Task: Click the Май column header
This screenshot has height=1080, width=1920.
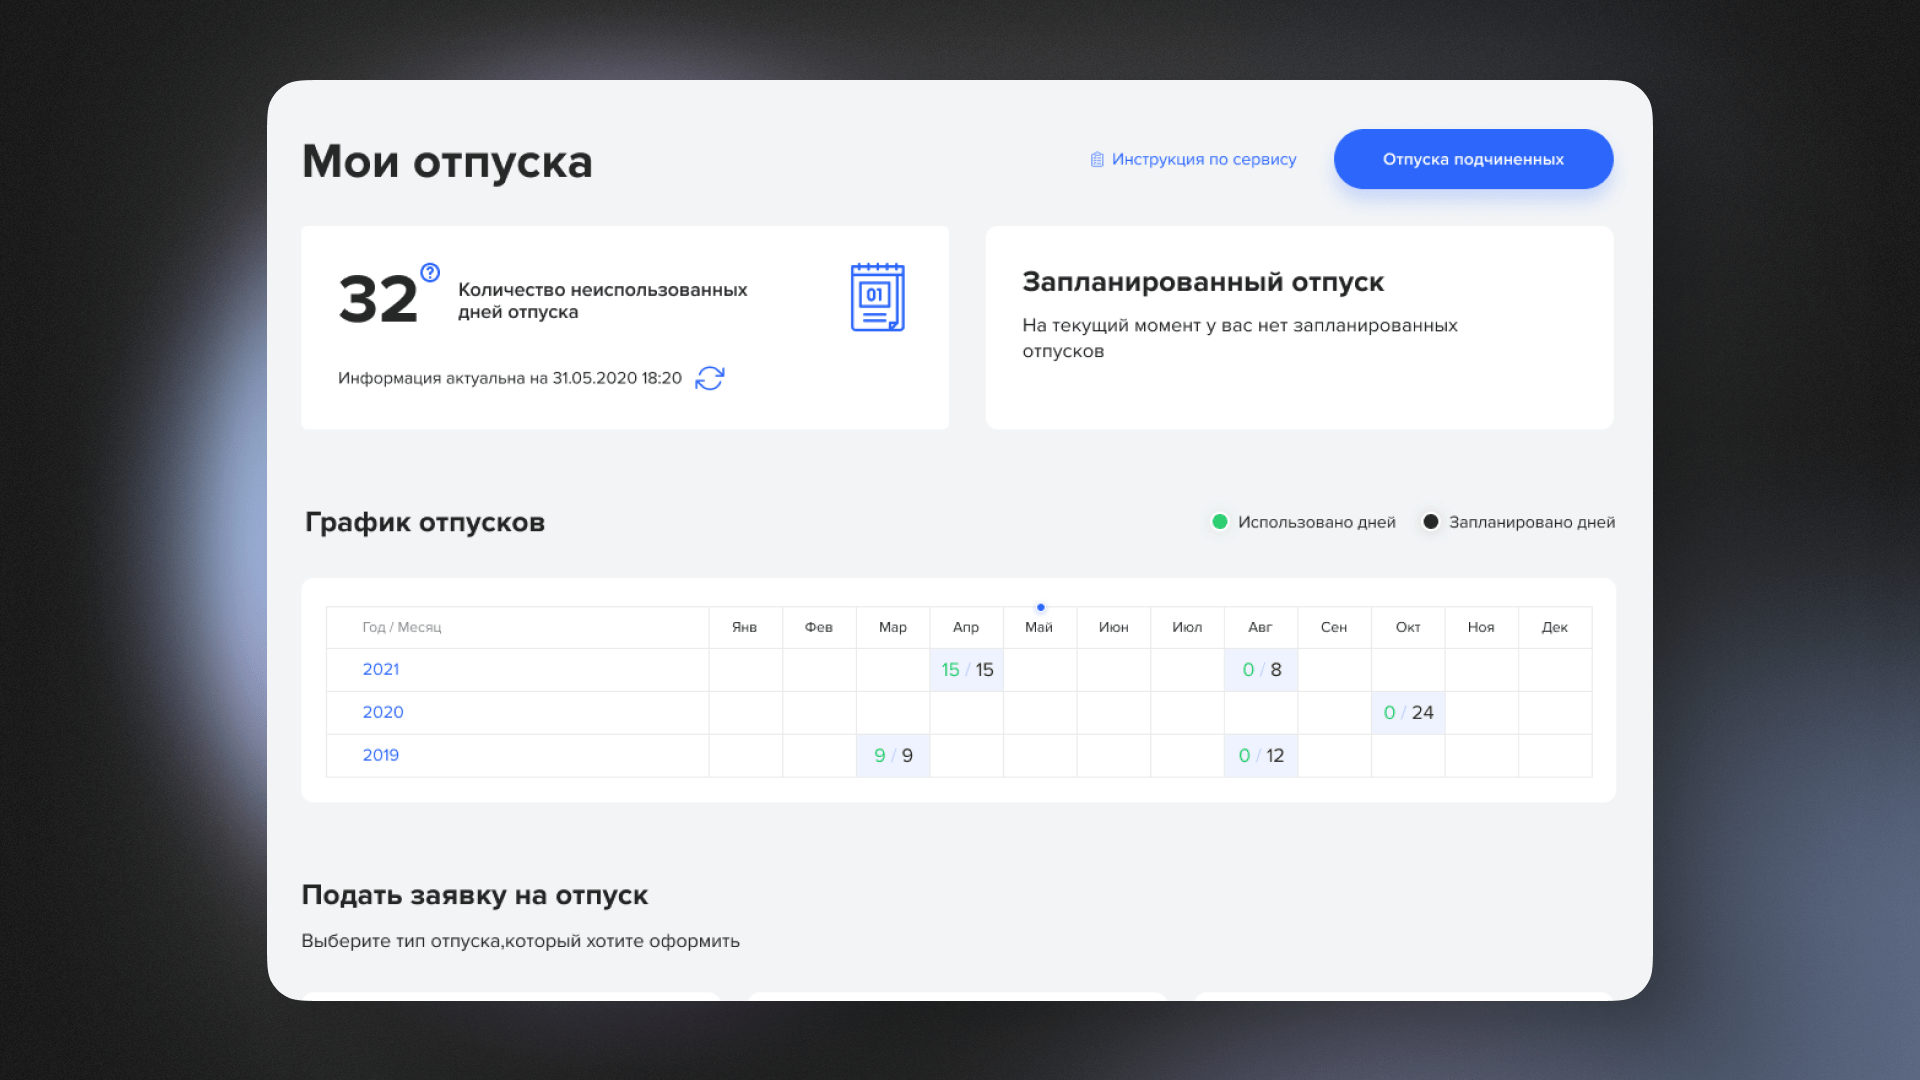Action: (x=1039, y=627)
